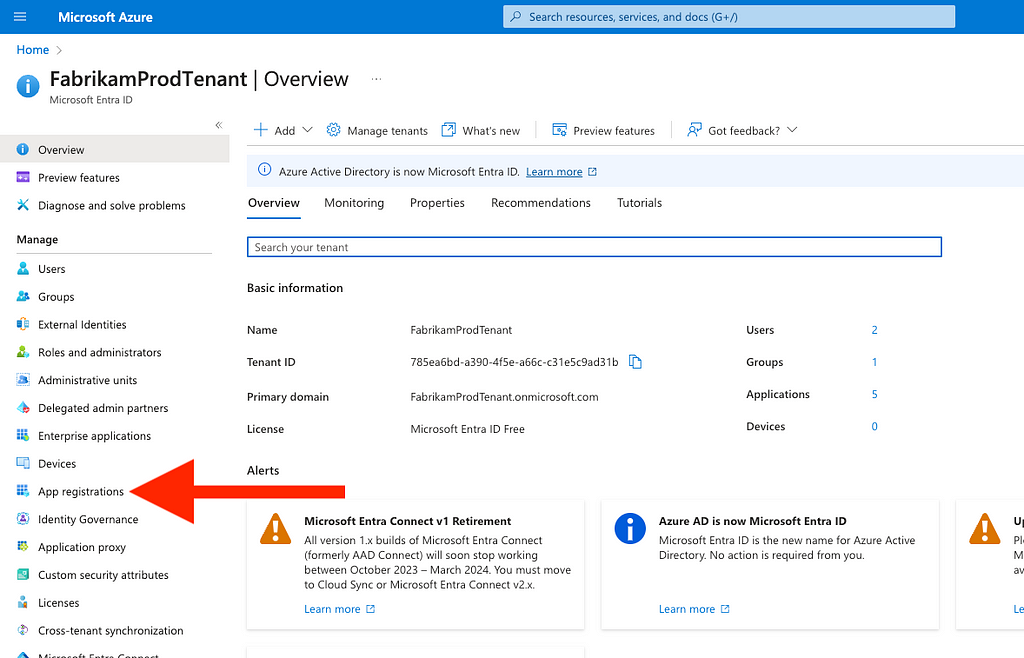Select Overview in the left sidebar
This screenshot has height=658, width=1024.
coord(115,149)
